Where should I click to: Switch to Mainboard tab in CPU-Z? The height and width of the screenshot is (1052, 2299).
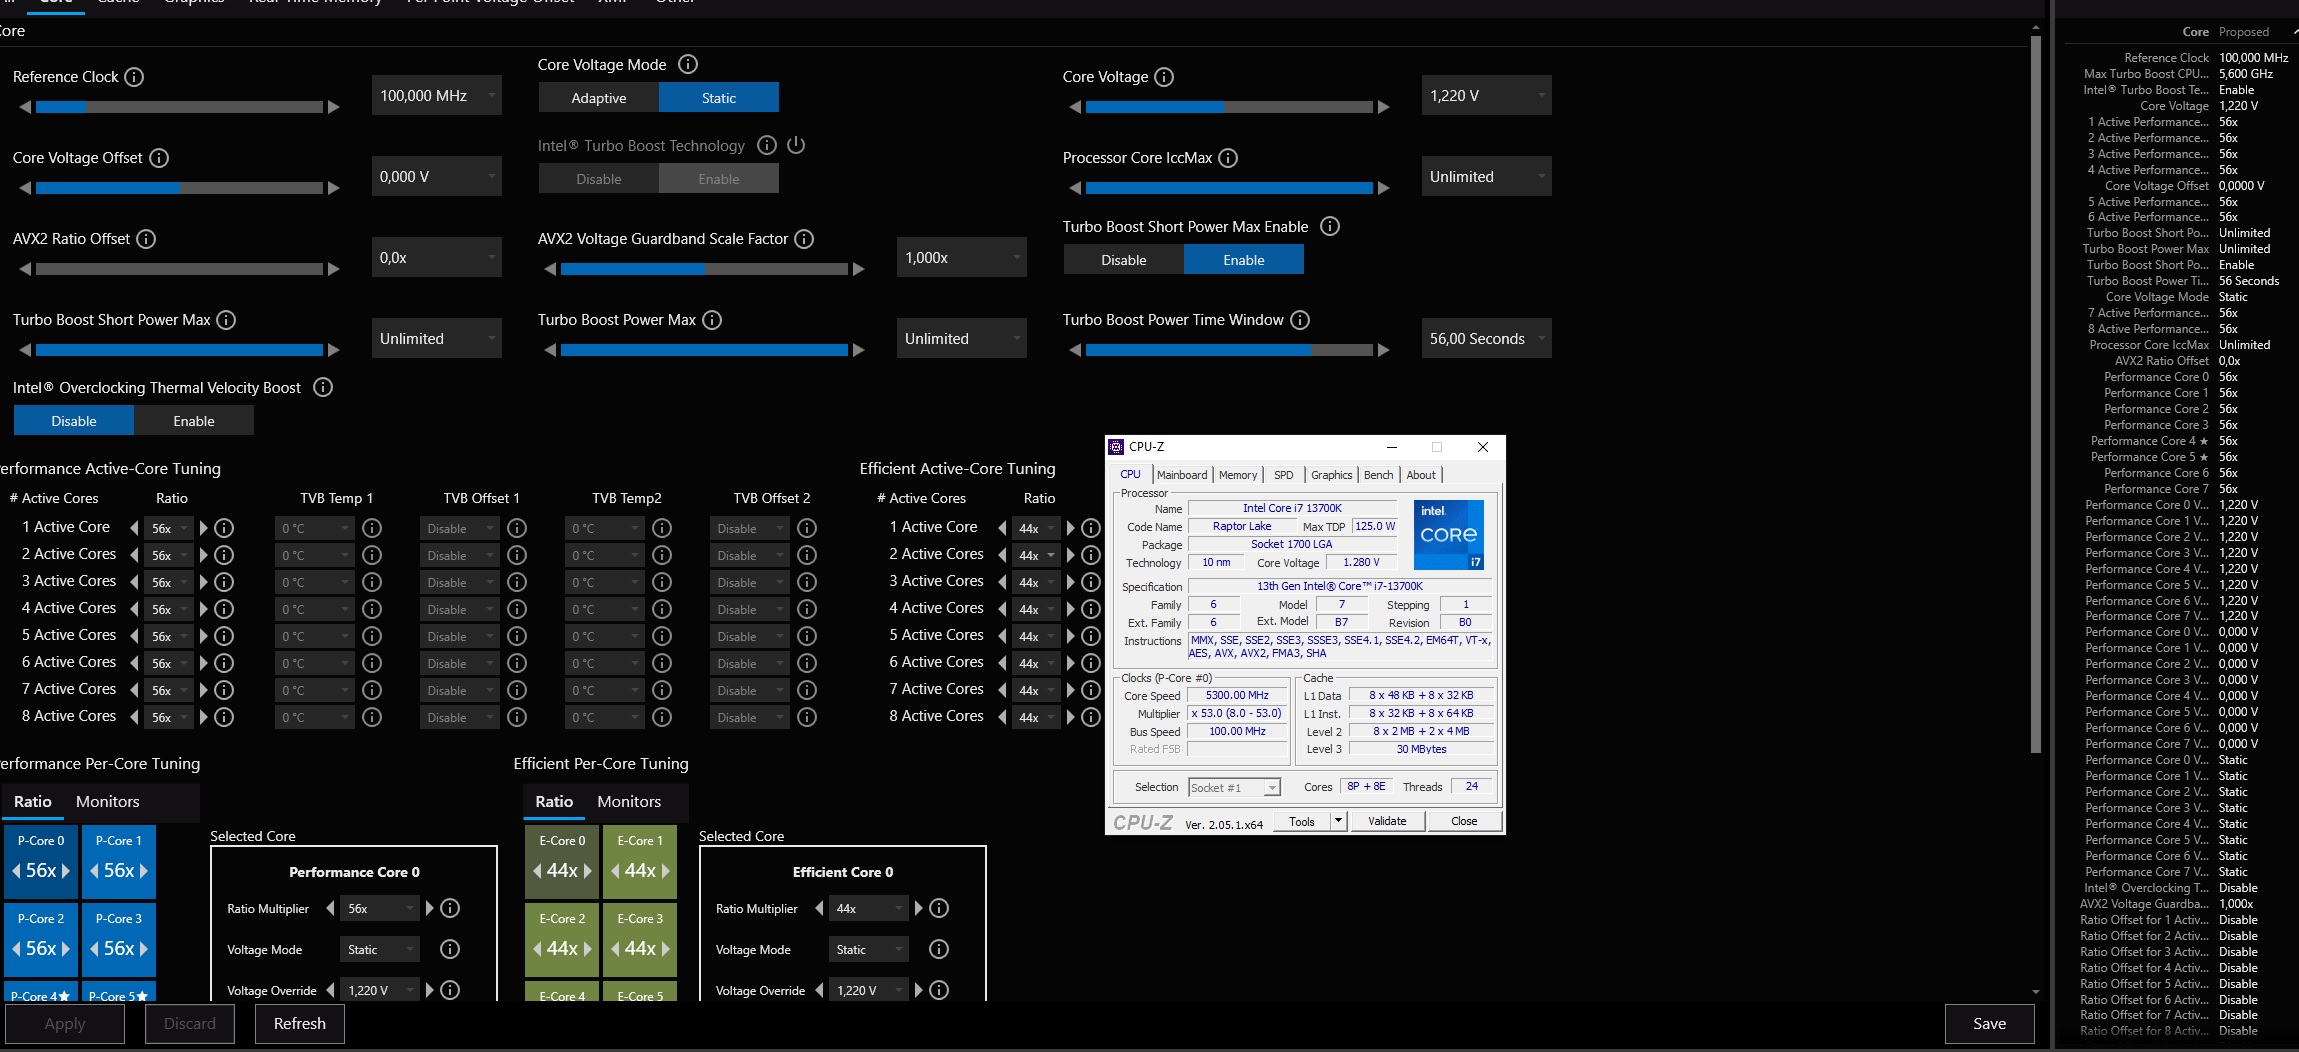pos(1182,475)
